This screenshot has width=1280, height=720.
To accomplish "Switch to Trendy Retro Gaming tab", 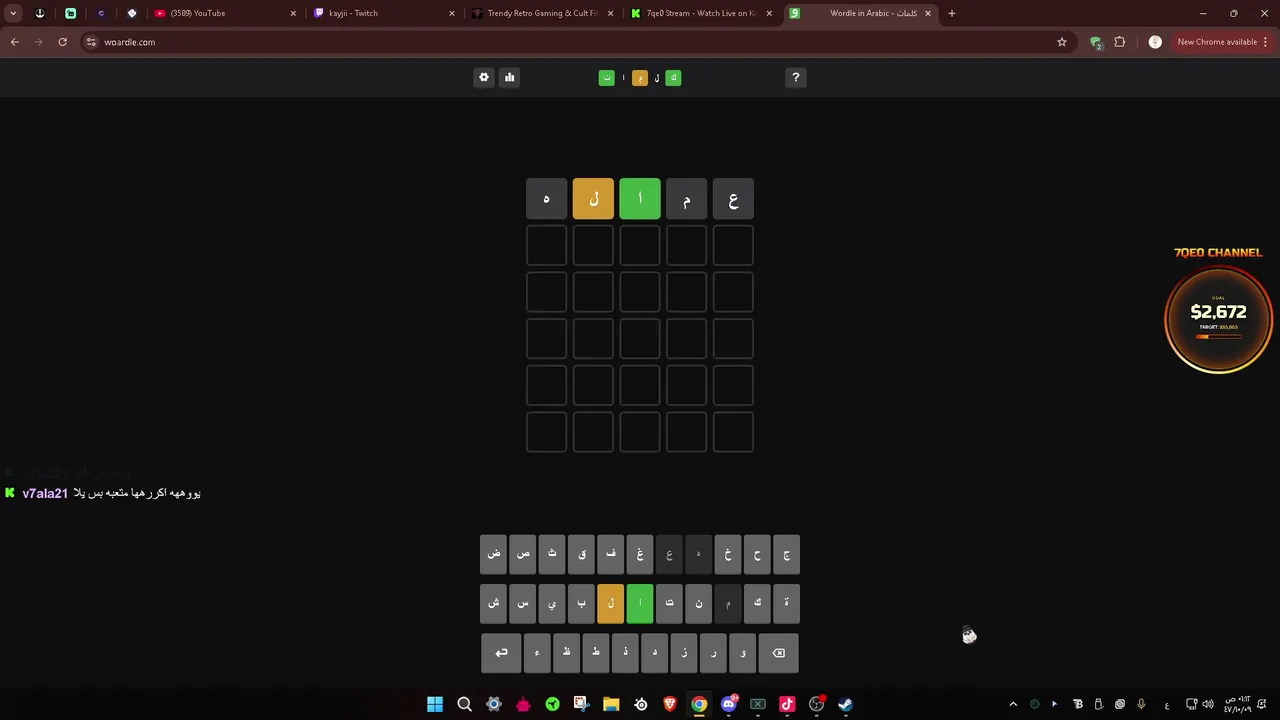I will pos(543,13).
